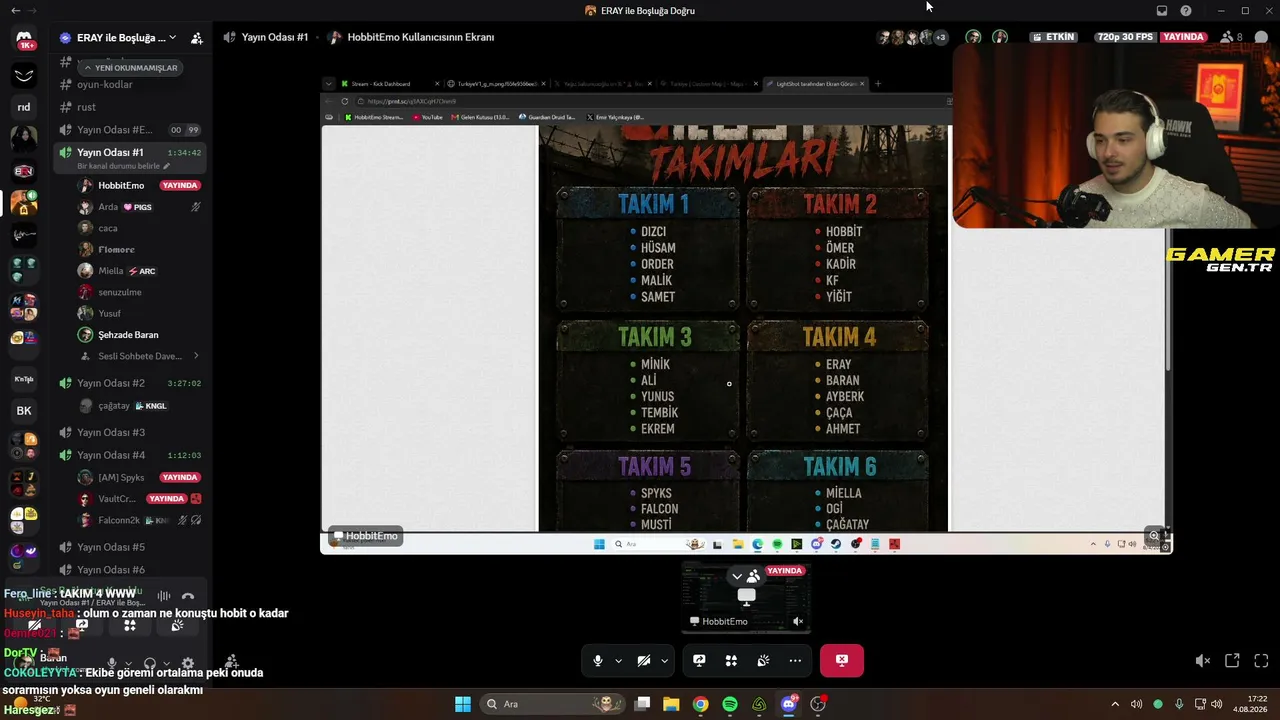Expand the HobbitEmo stream preview chevron

click(x=737, y=576)
